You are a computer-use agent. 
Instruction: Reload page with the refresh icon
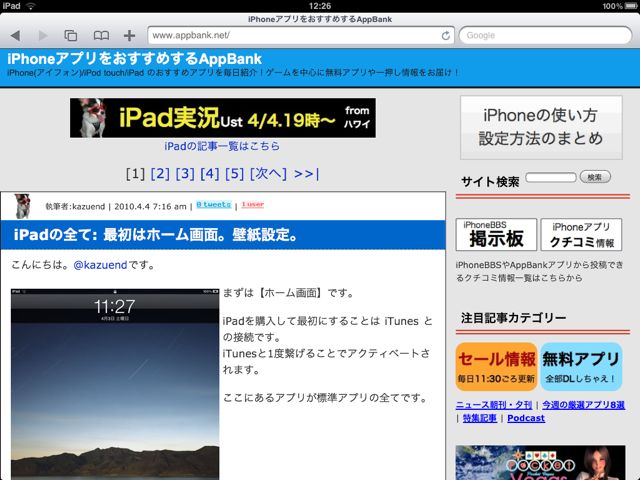tap(446, 36)
